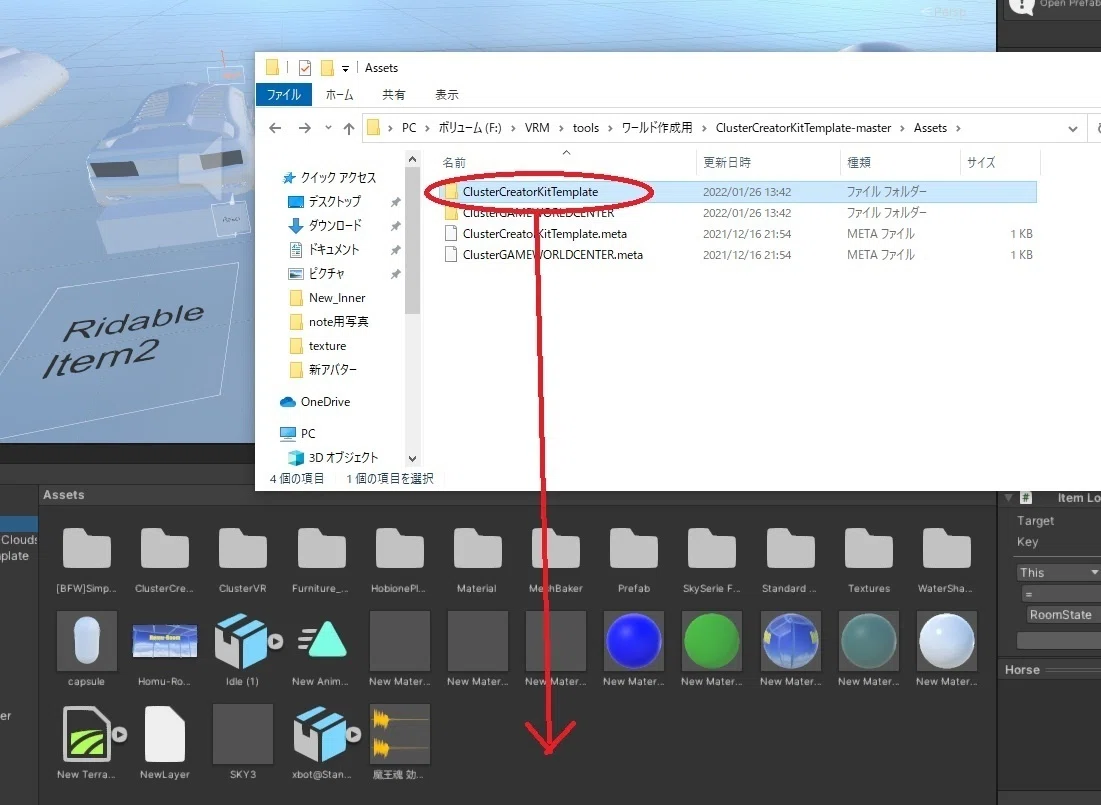1101x805 pixels.
Task: Select the New Terra.. terrain asset
Action: tap(86, 742)
